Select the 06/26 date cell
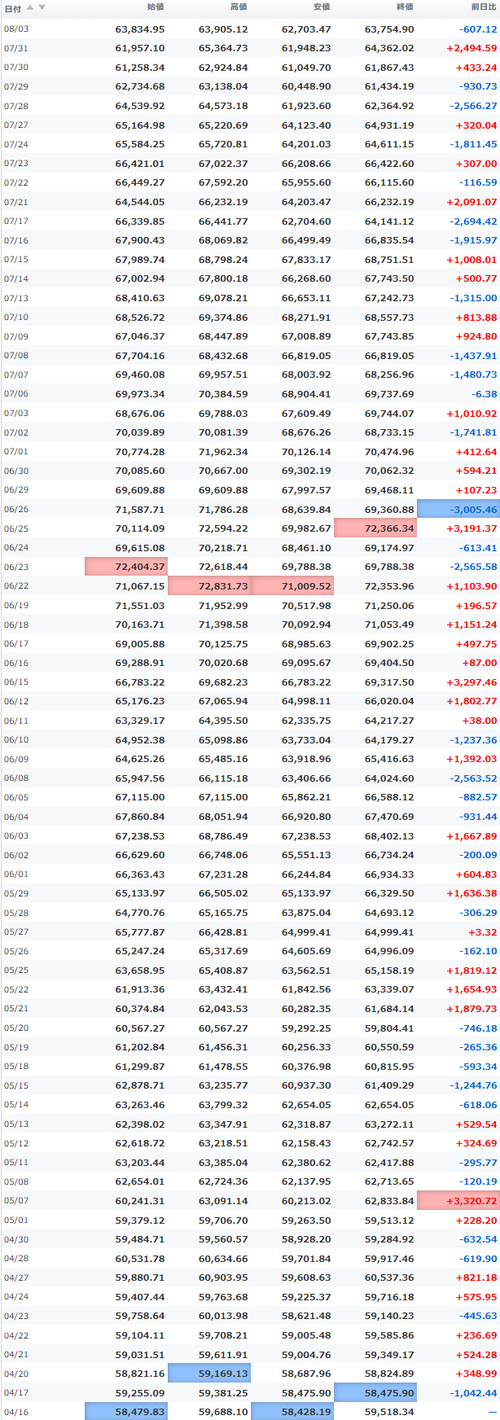The height and width of the screenshot is (1420, 500). [16, 510]
